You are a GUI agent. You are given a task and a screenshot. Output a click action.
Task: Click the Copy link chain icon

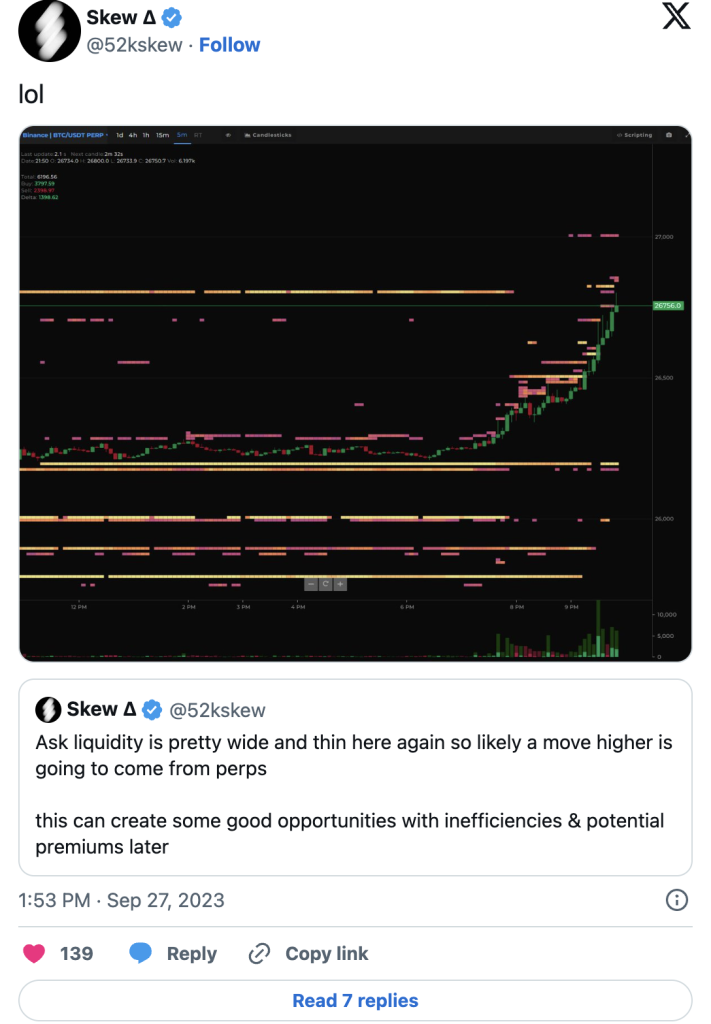pos(260,953)
